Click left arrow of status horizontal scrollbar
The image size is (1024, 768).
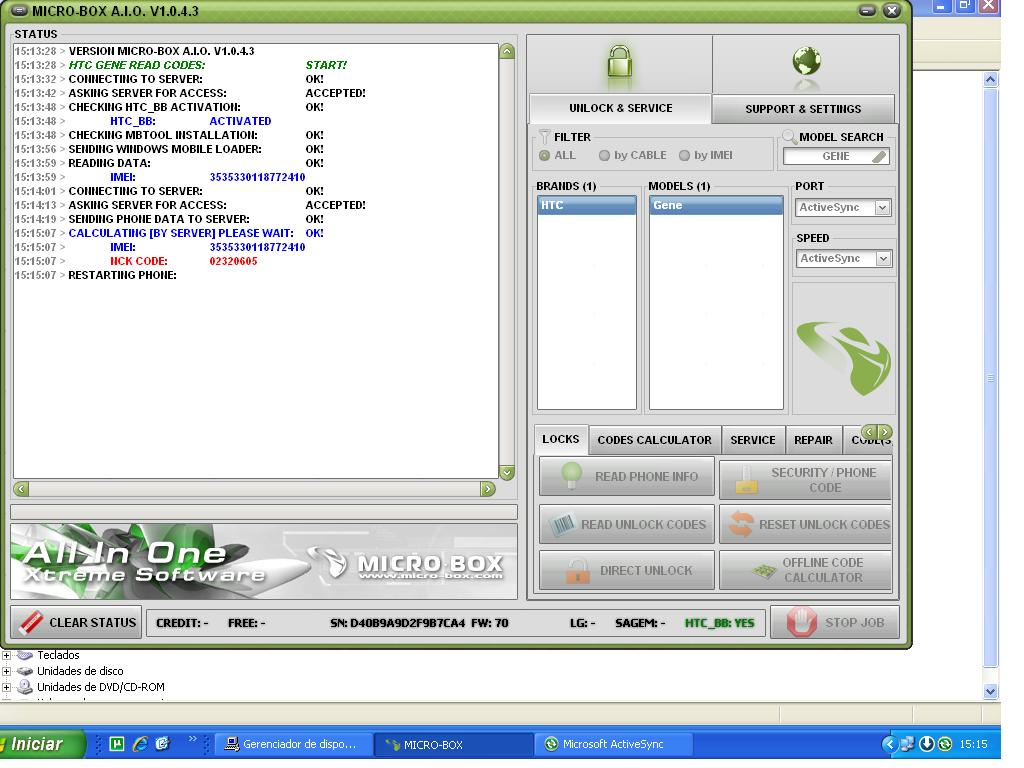click(21, 488)
